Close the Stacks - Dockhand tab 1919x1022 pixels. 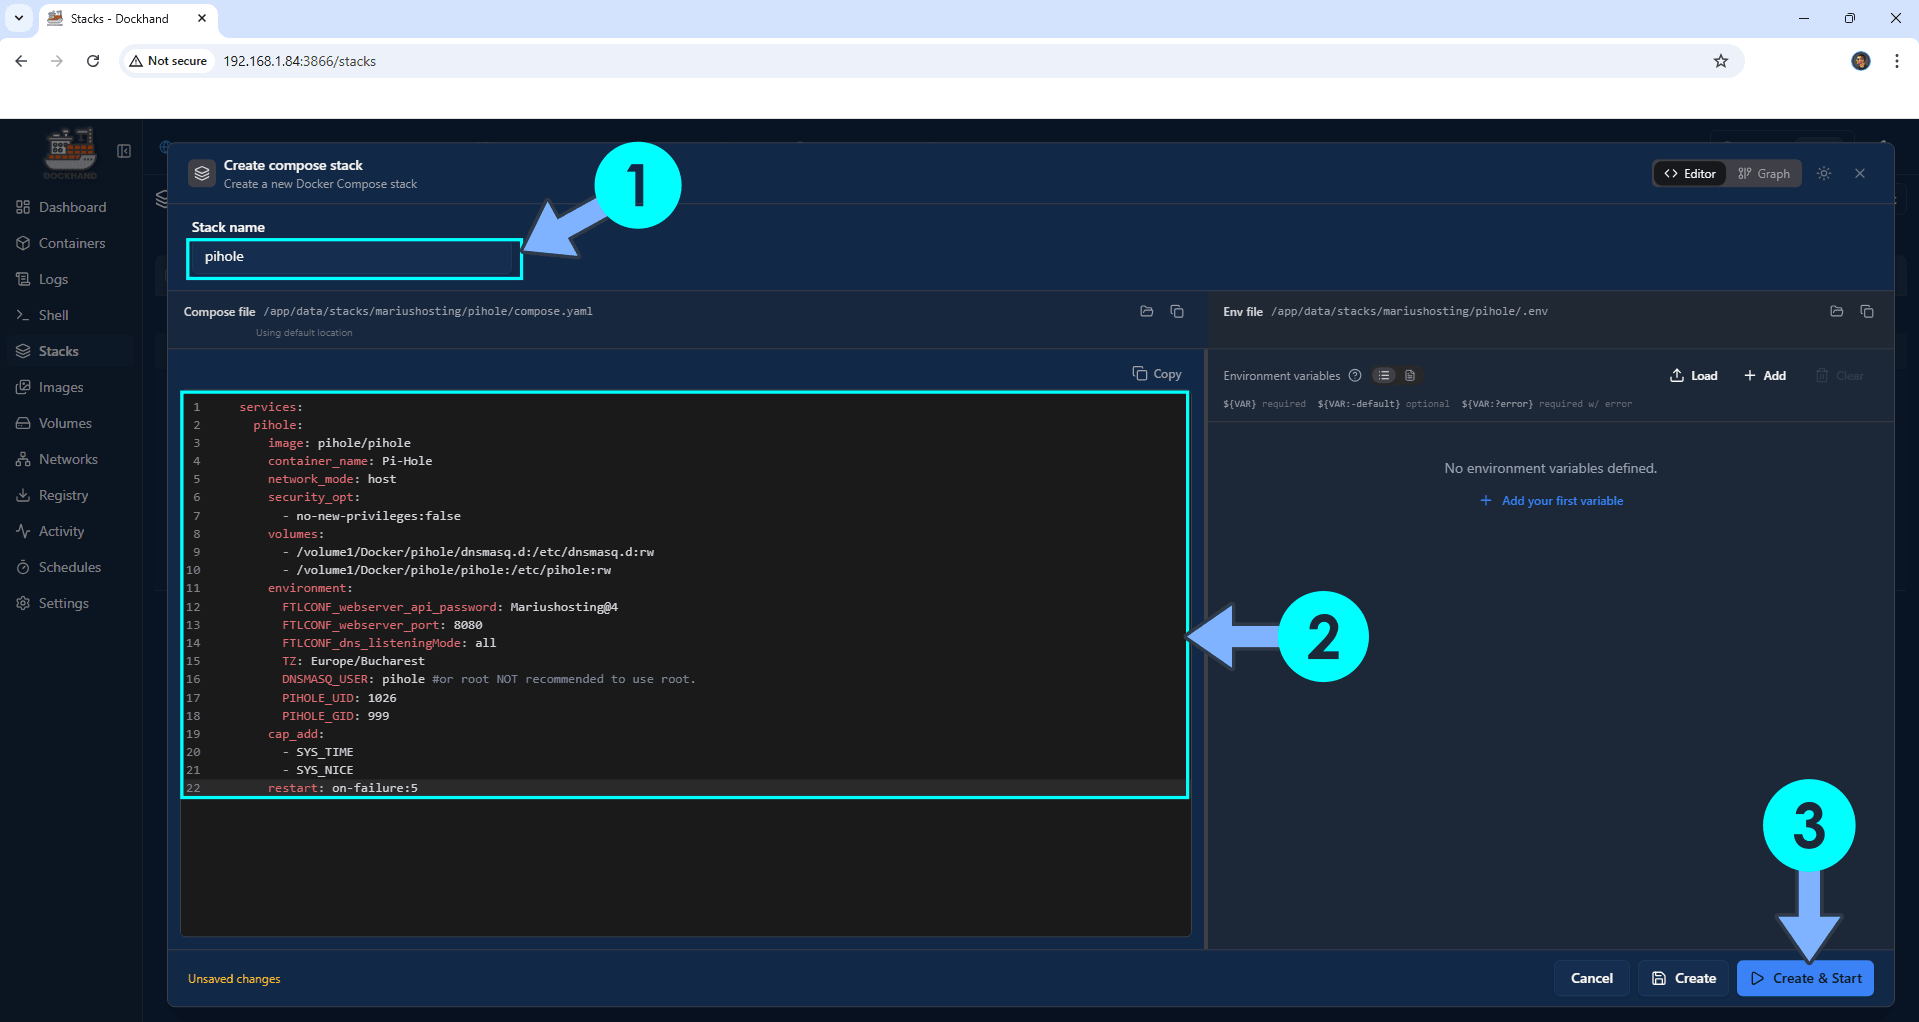[x=202, y=18]
